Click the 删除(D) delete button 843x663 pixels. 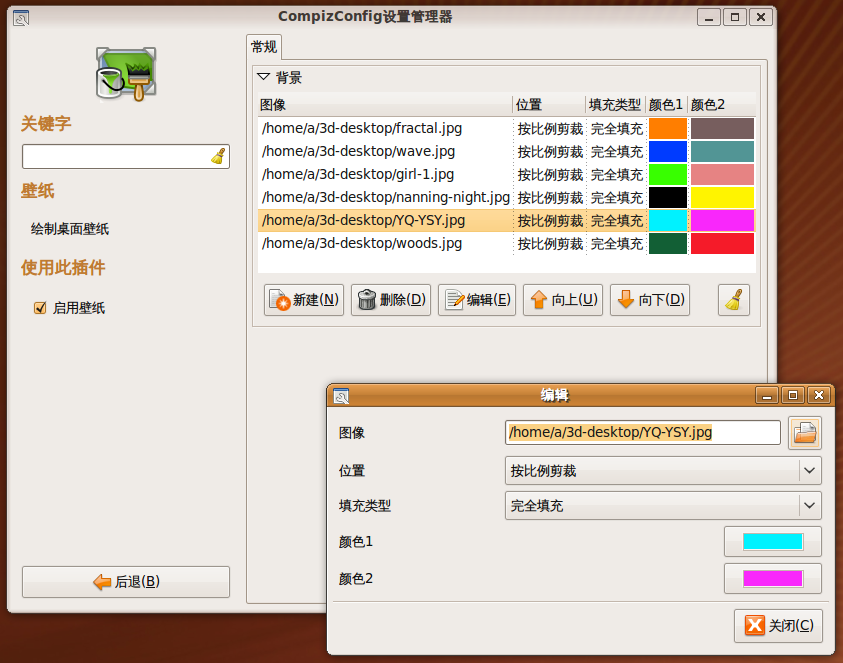point(391,300)
